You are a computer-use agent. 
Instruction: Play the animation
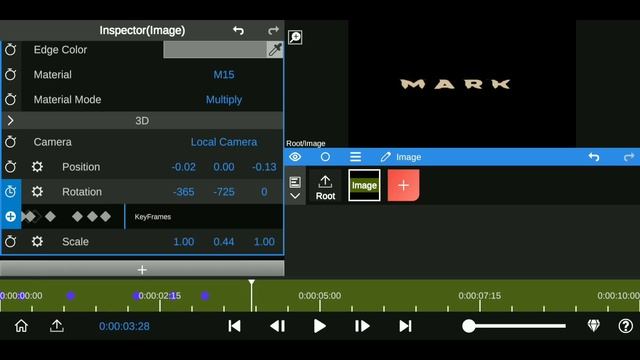click(x=320, y=326)
